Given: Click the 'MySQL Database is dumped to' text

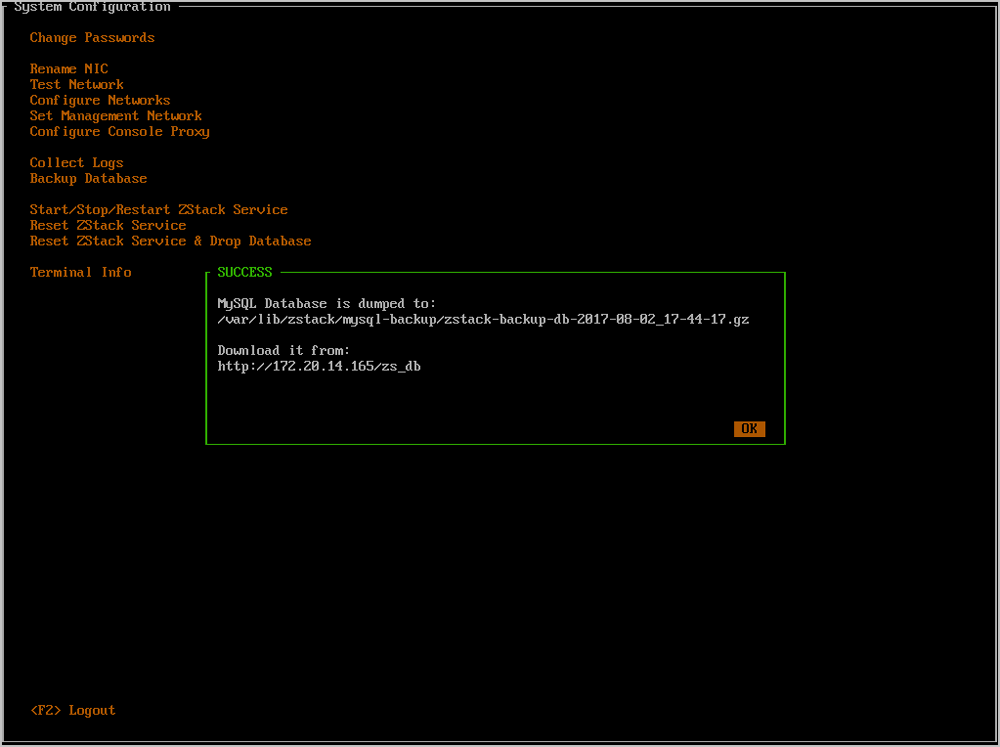Looking at the screenshot, I should [327, 304].
